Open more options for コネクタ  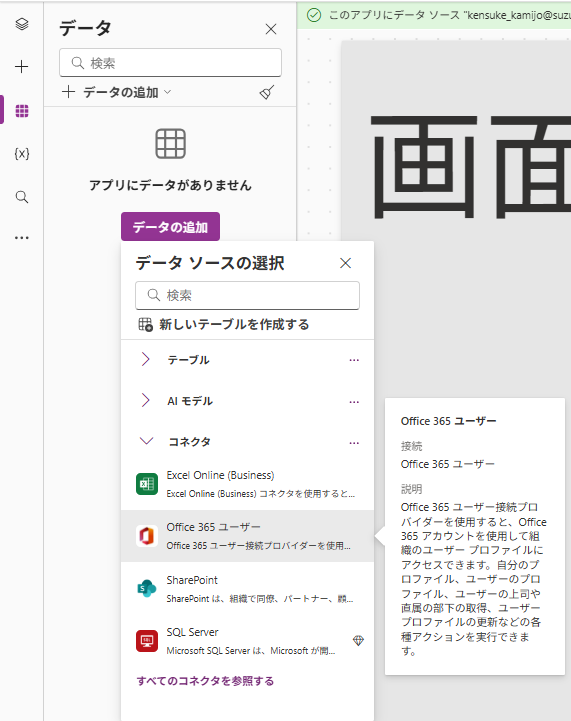click(x=354, y=443)
